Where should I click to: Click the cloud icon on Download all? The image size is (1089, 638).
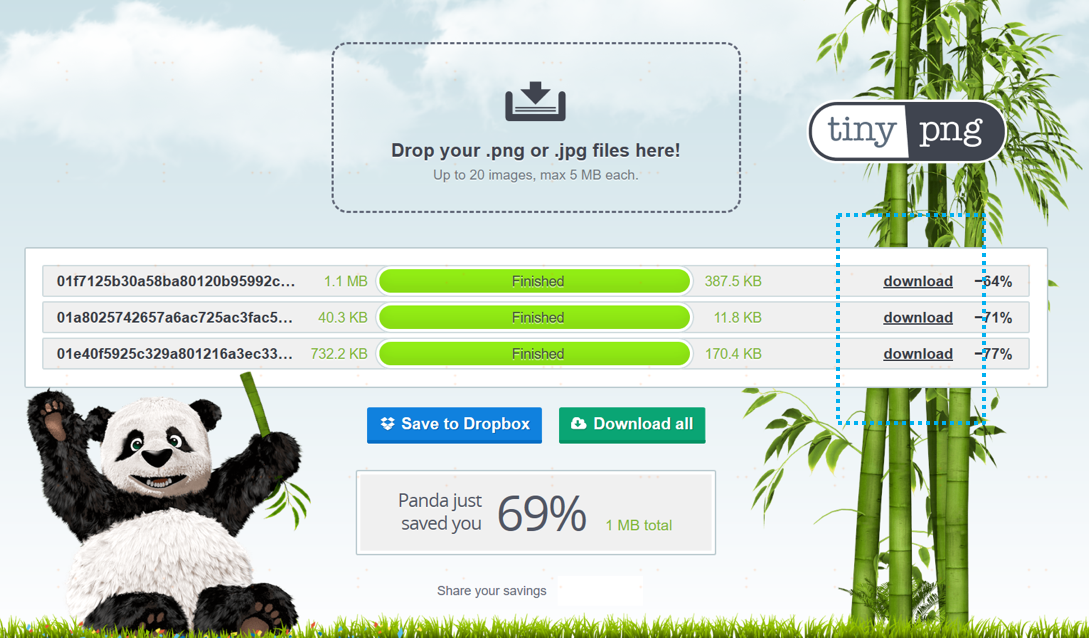[579, 423]
